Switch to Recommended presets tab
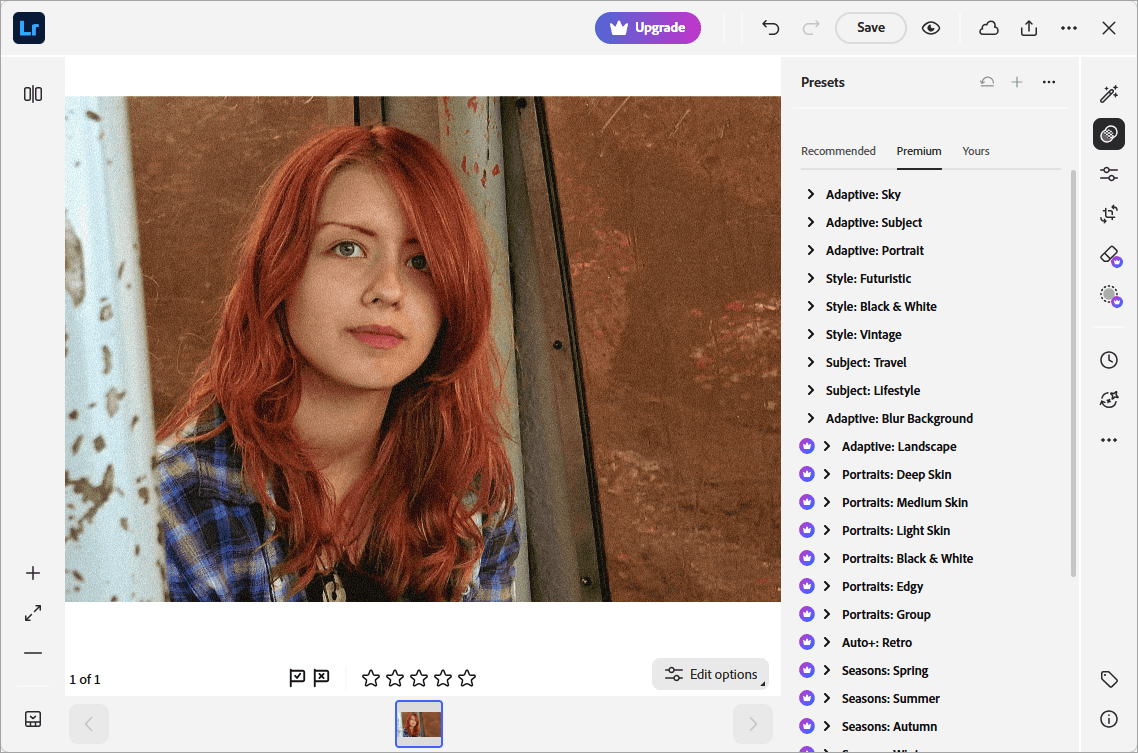 point(838,151)
